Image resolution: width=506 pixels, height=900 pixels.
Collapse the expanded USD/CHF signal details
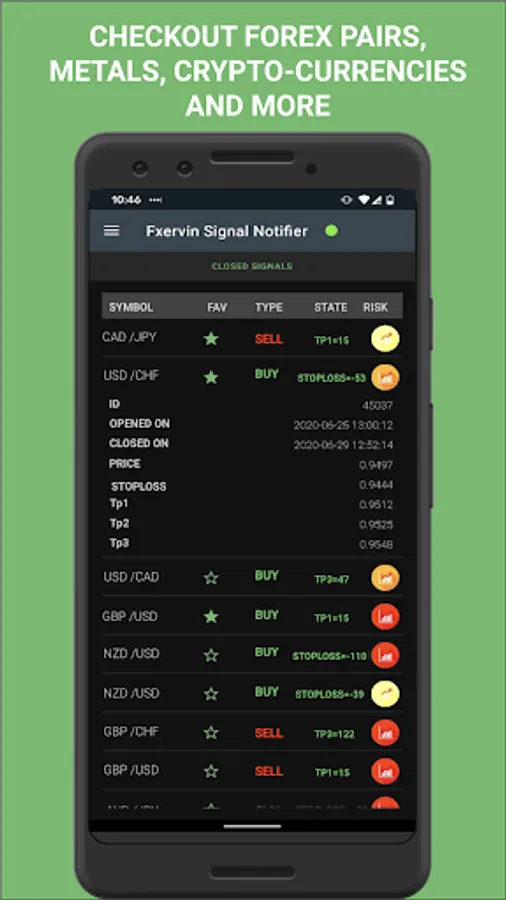tap(252, 377)
